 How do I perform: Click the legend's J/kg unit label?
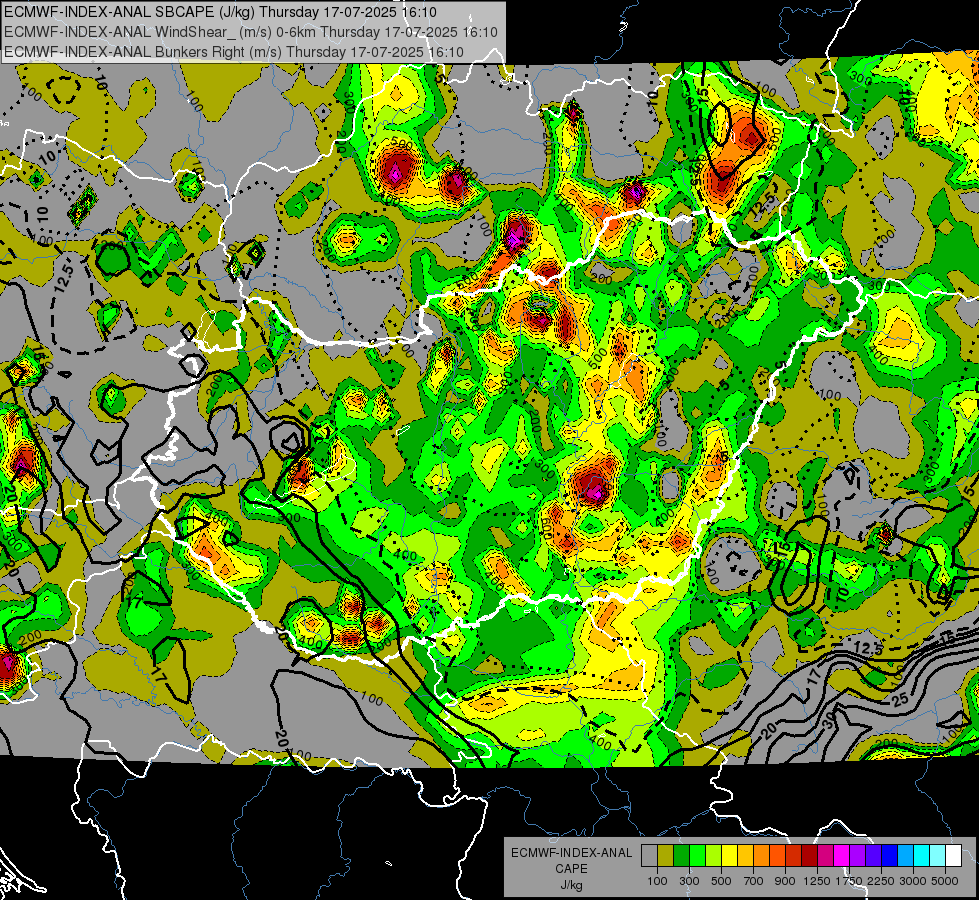(571, 885)
